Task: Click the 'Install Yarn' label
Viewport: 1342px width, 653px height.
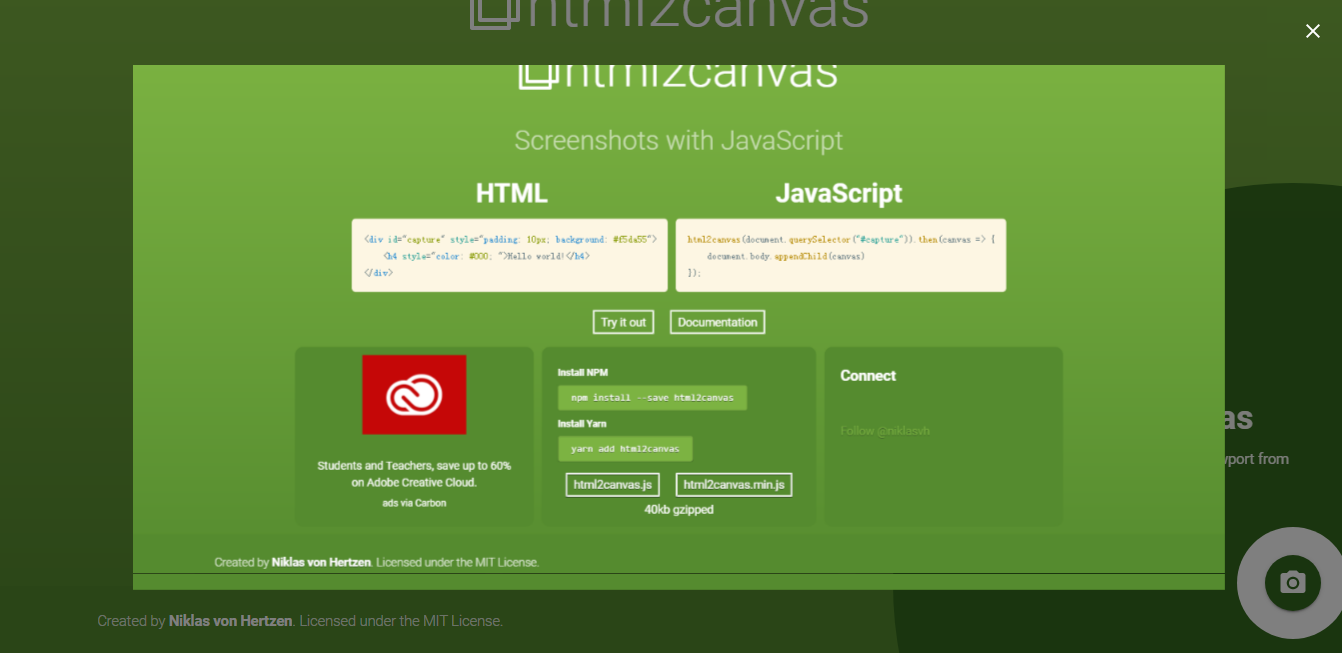Action: pyautogui.click(x=582, y=423)
